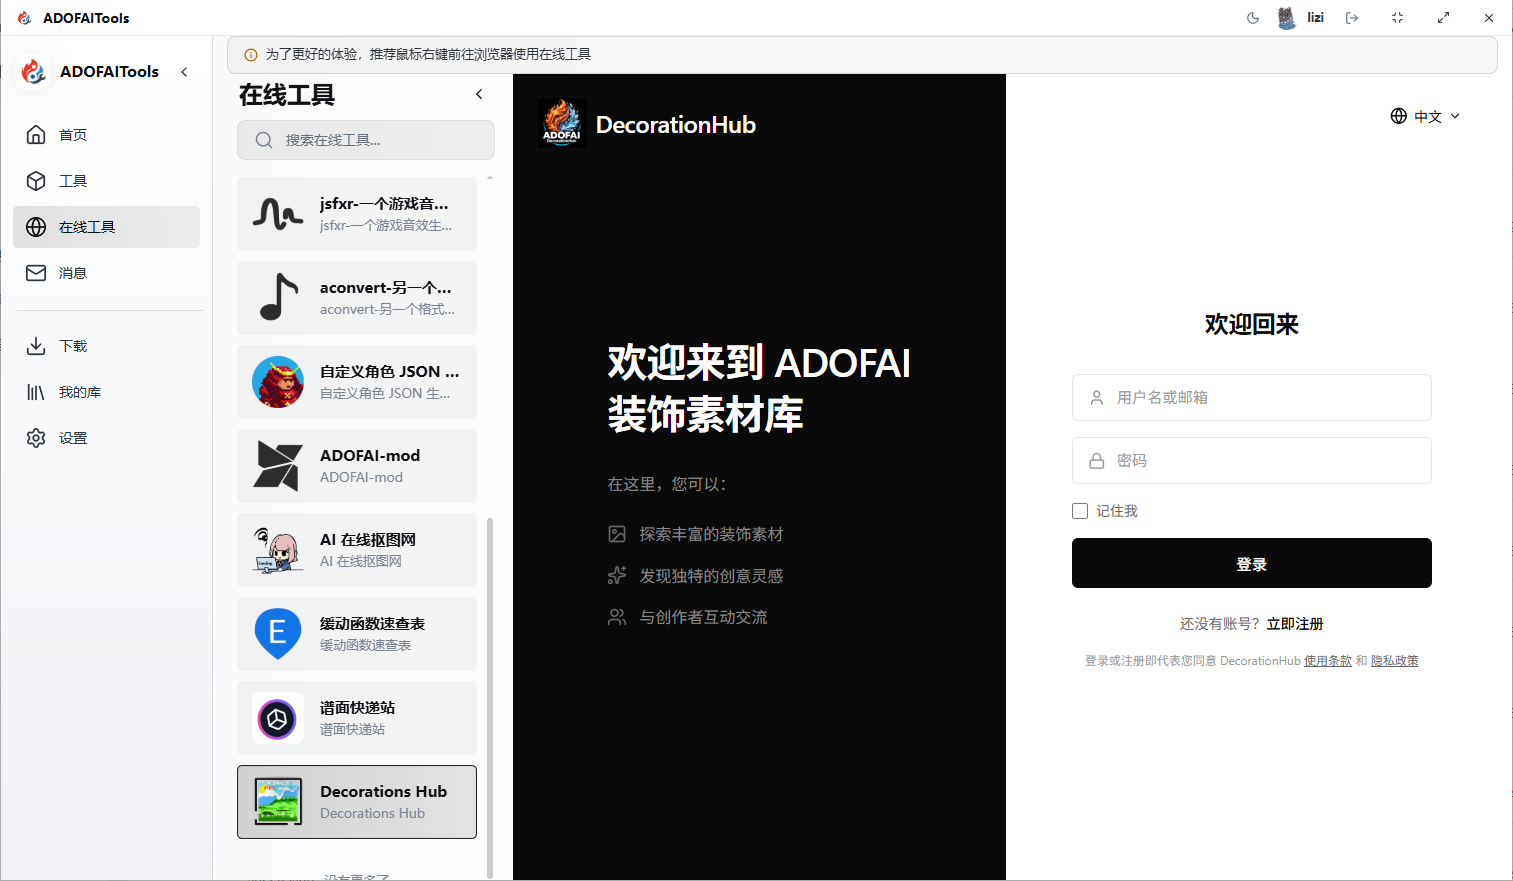1513x881 pixels.
Task: Click the info icon in the notice banner
Action: pyautogui.click(x=251, y=55)
